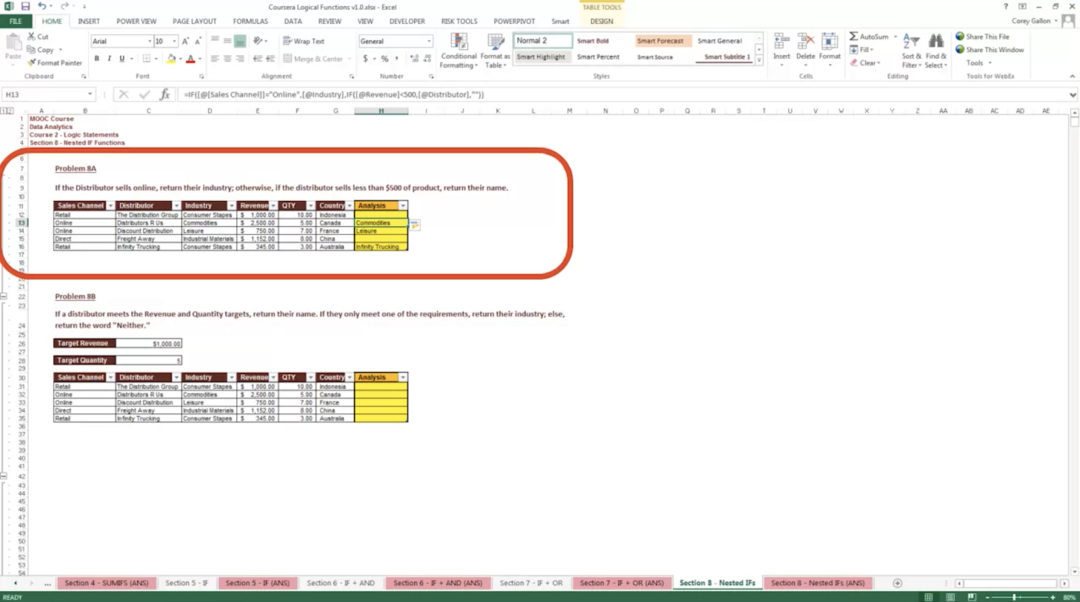This screenshot has width=1080, height=602.
Task: Click the Delete cells icon
Action: 805,47
